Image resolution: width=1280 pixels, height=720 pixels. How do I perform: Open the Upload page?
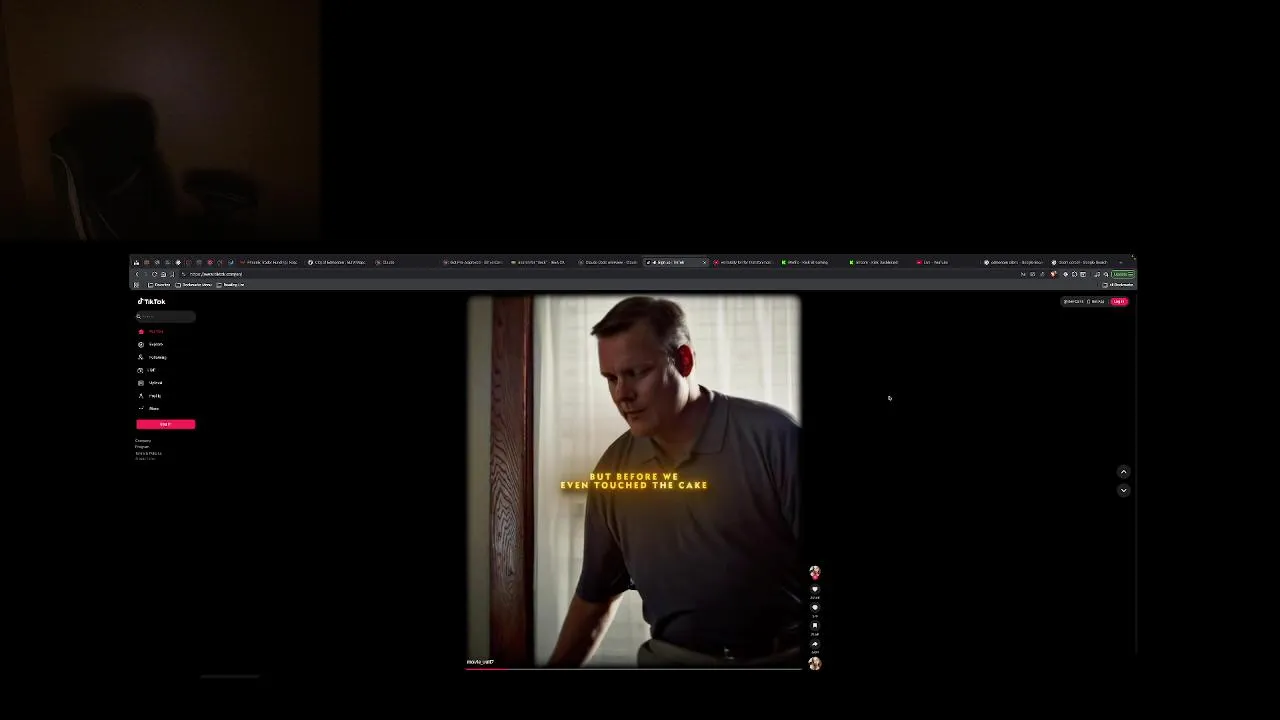click(x=152, y=383)
